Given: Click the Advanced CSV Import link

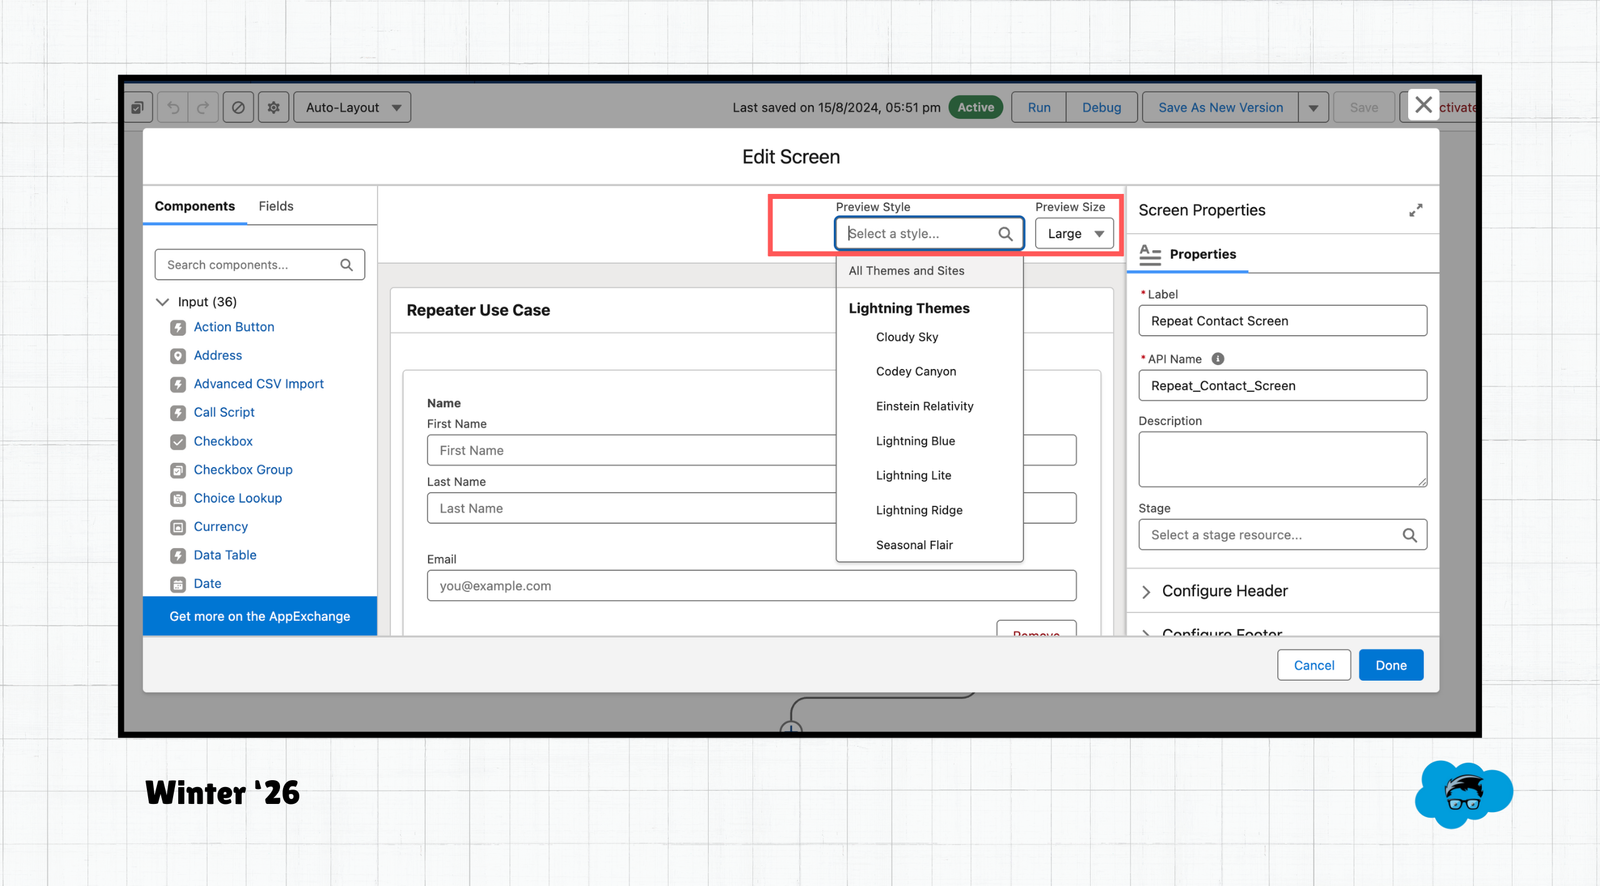Looking at the screenshot, I should (x=259, y=384).
